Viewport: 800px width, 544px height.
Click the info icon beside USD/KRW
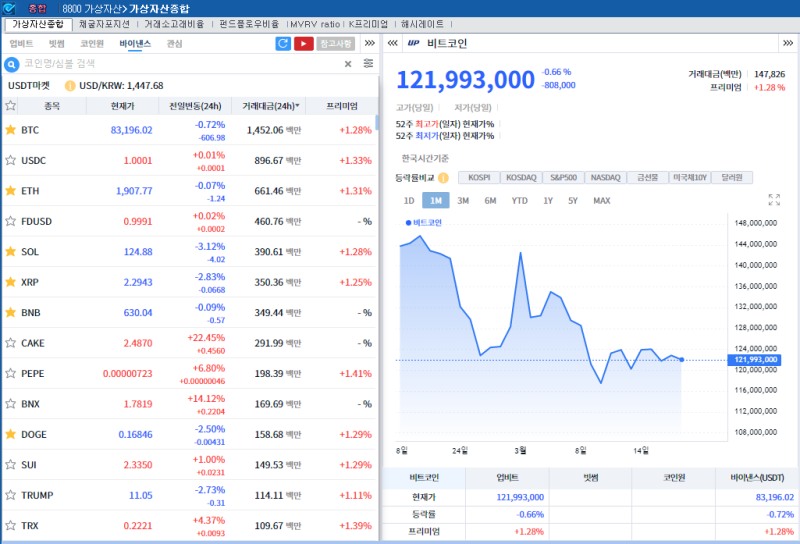[x=70, y=86]
